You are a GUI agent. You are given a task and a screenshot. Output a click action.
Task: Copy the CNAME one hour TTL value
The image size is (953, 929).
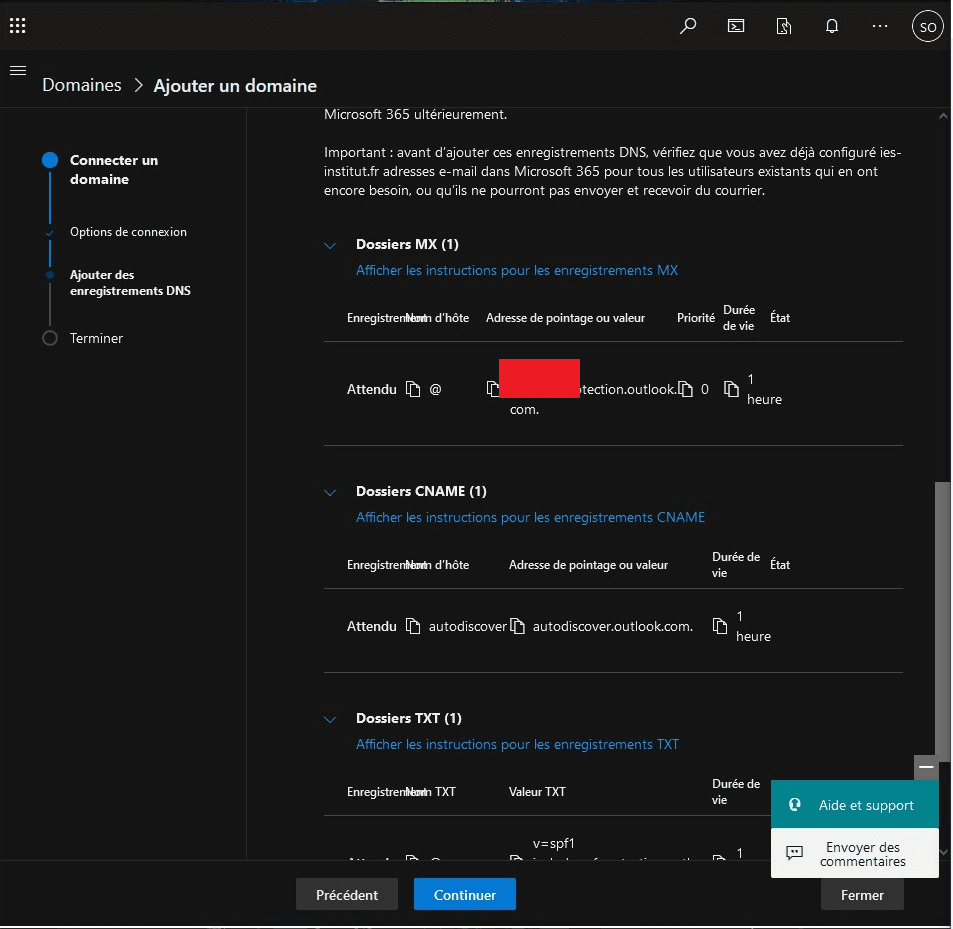coord(720,626)
